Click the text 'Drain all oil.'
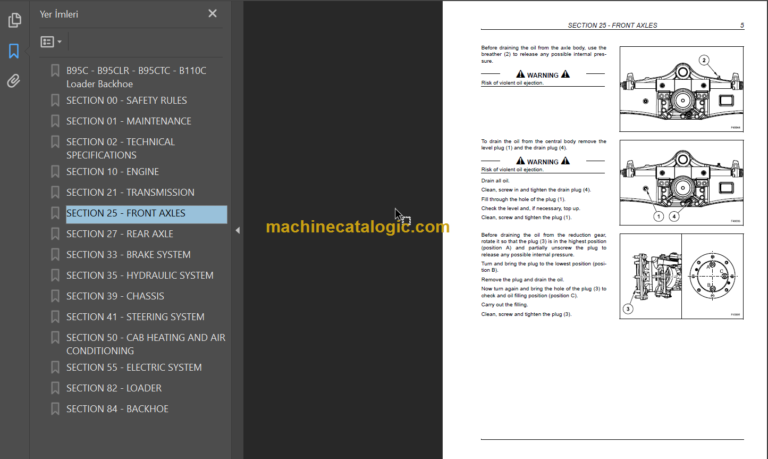Screen dimensions: 768x459 pyautogui.click(x=495, y=181)
